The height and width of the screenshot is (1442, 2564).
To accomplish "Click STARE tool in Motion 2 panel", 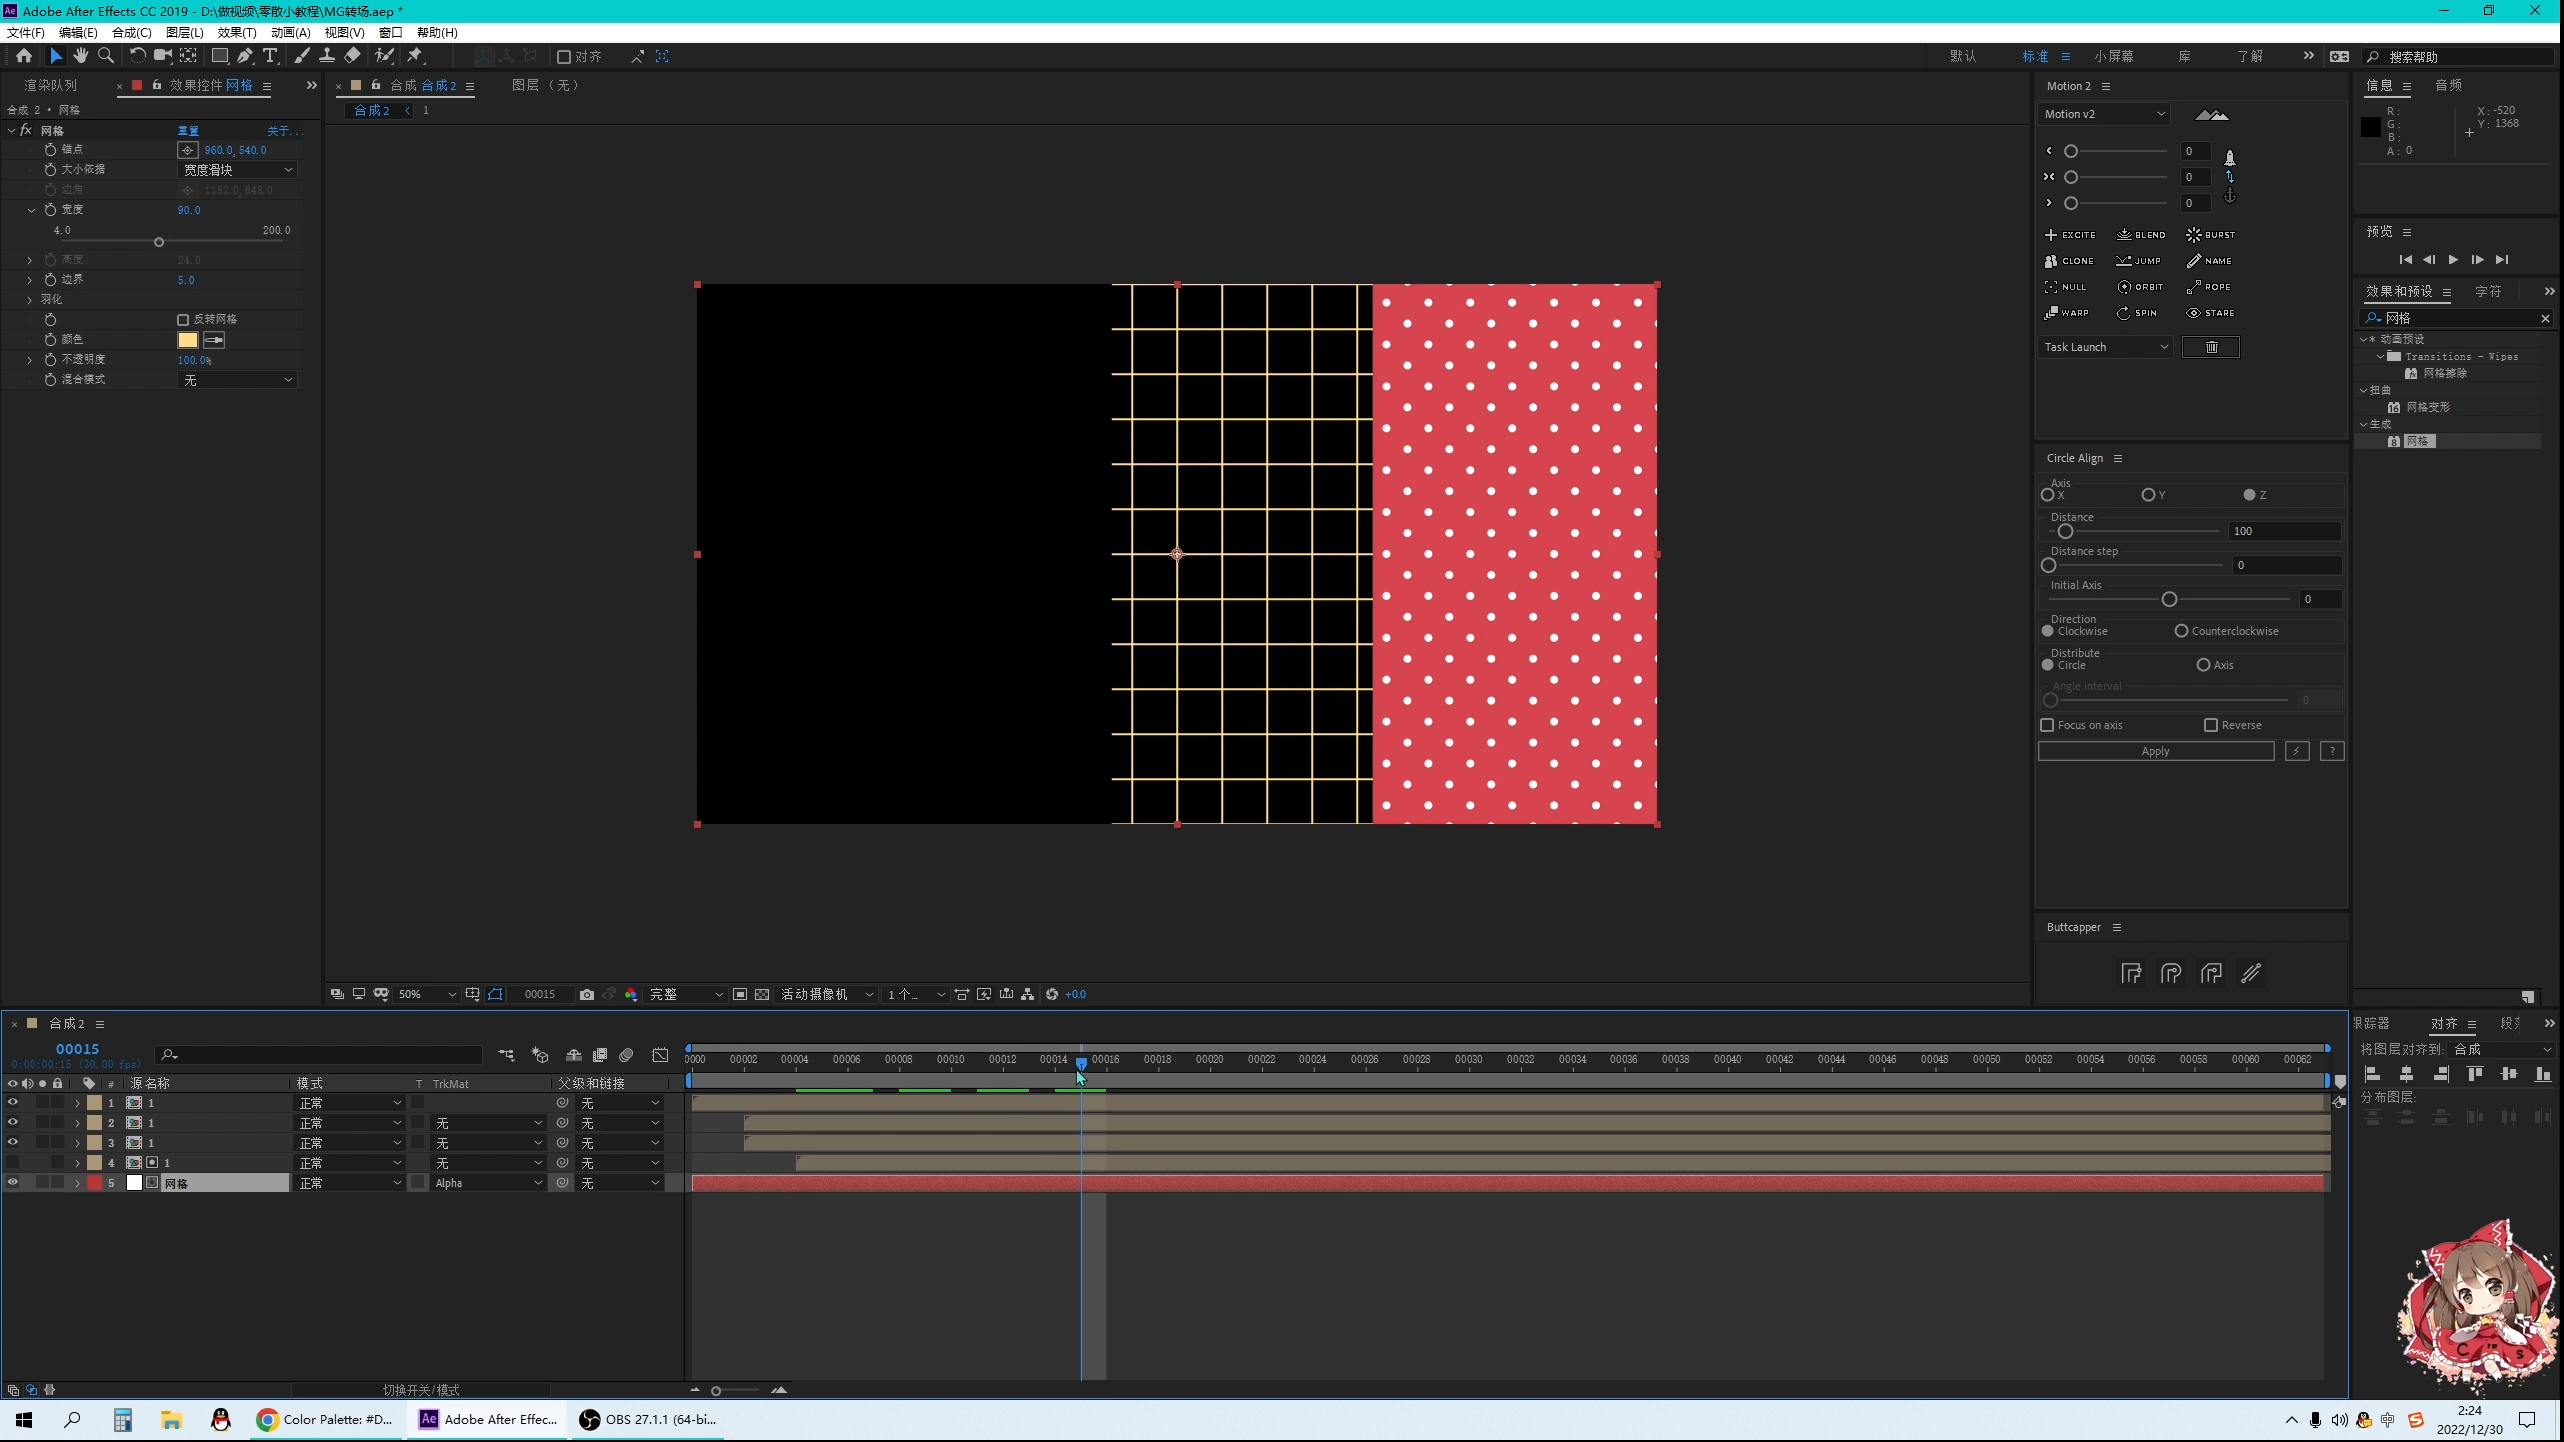I will (2210, 313).
